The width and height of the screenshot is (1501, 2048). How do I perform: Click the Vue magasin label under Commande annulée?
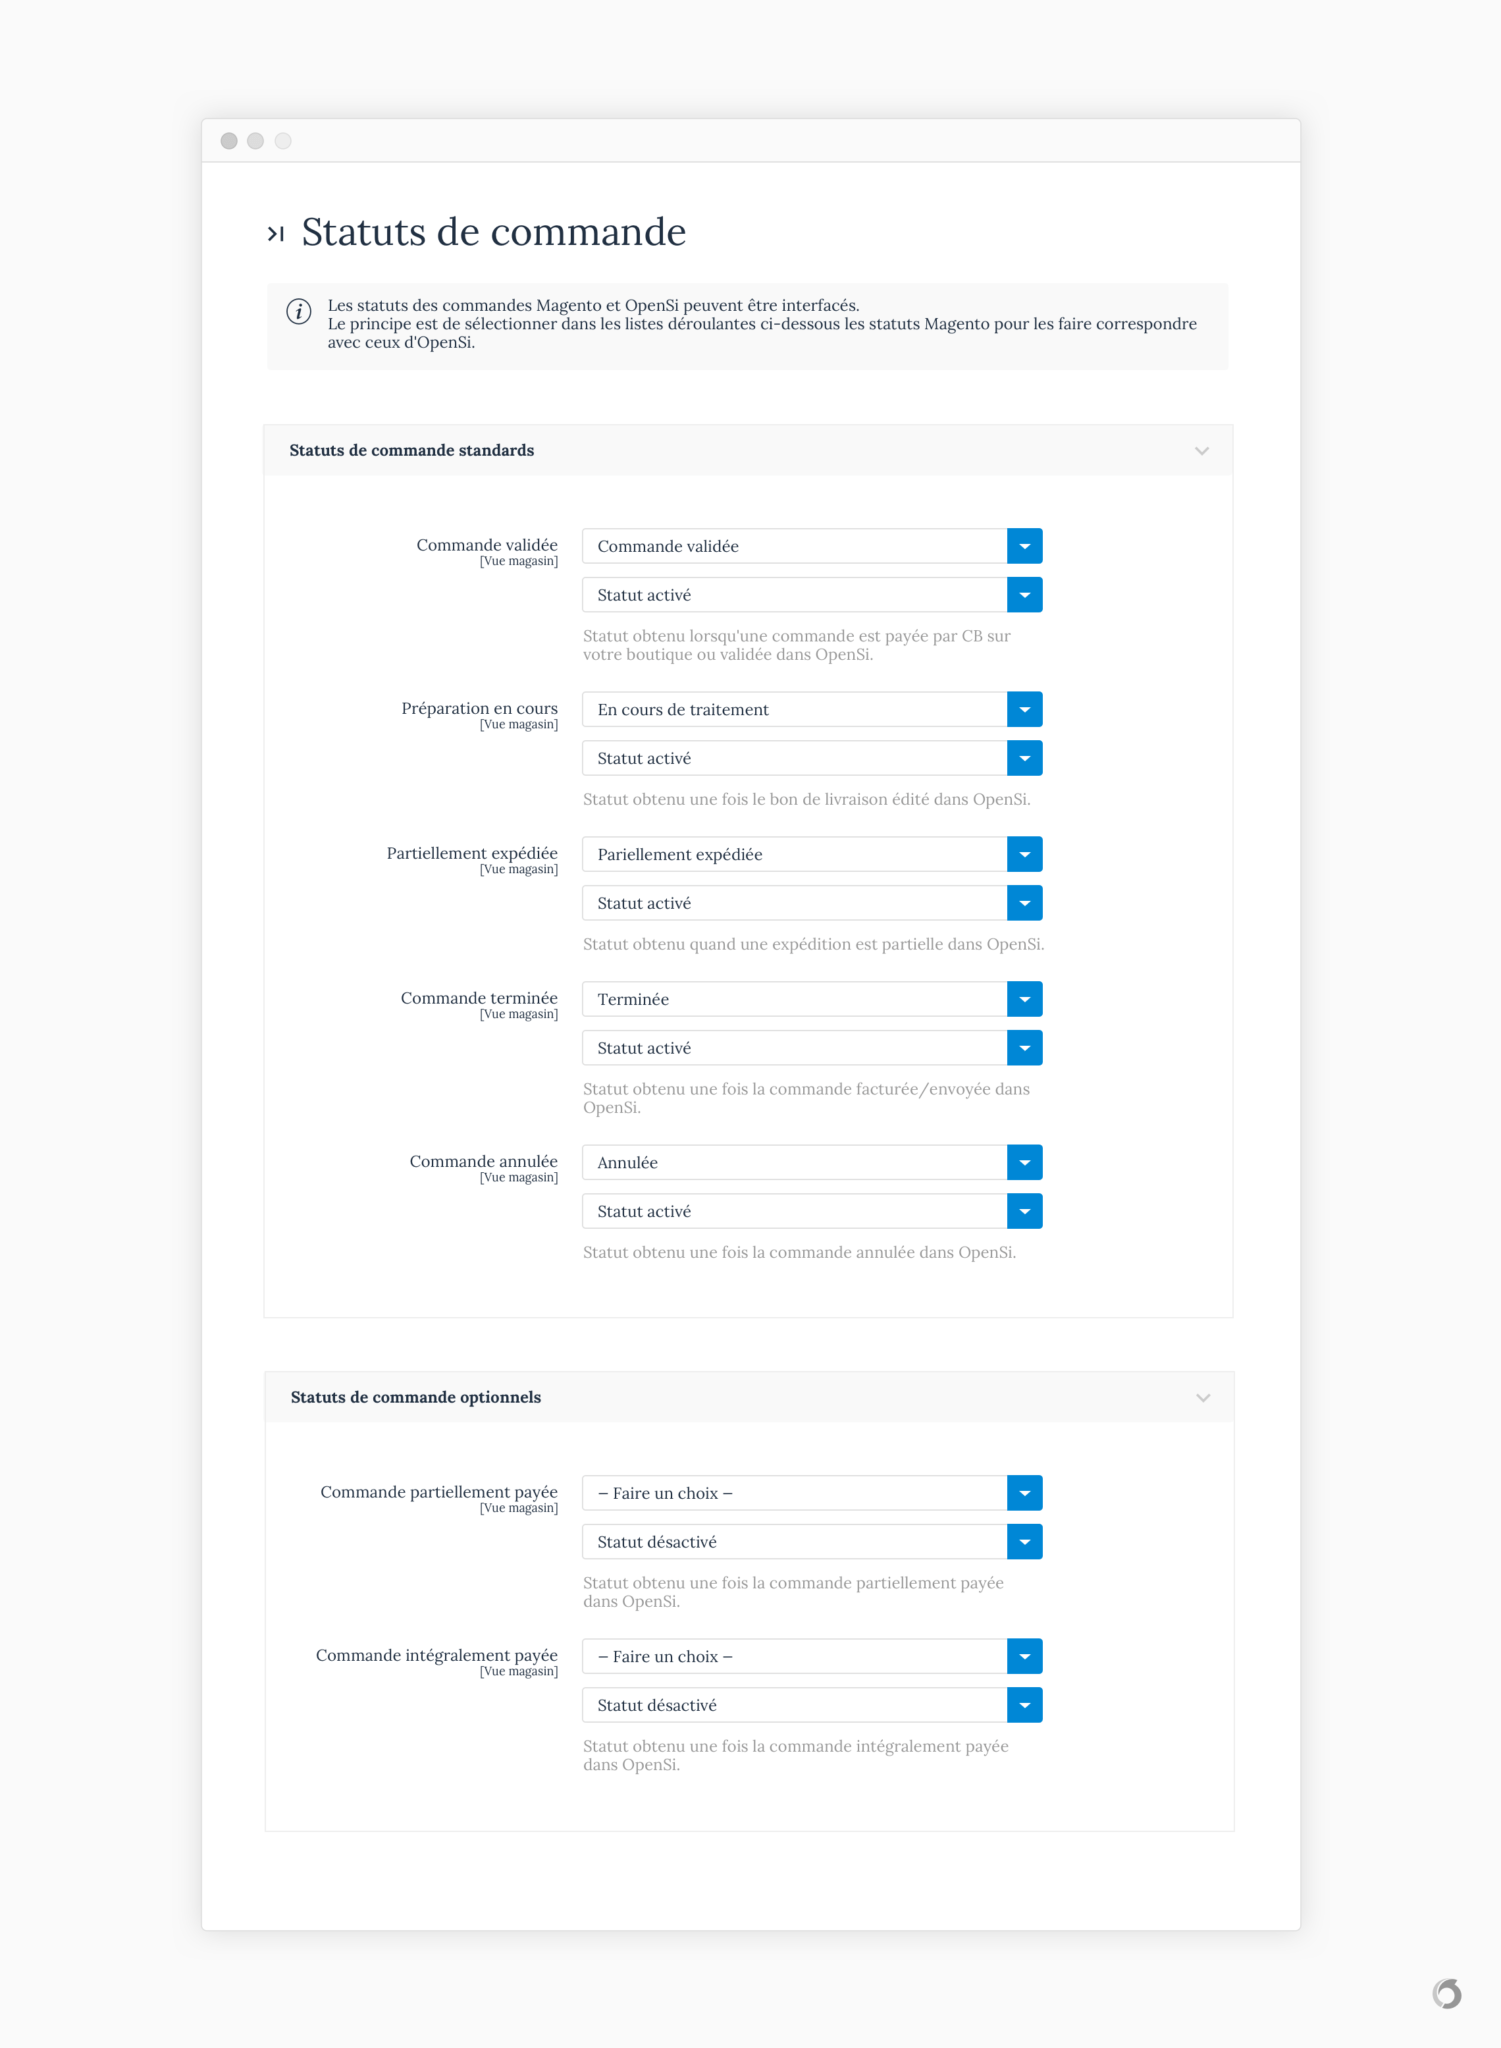click(519, 1177)
